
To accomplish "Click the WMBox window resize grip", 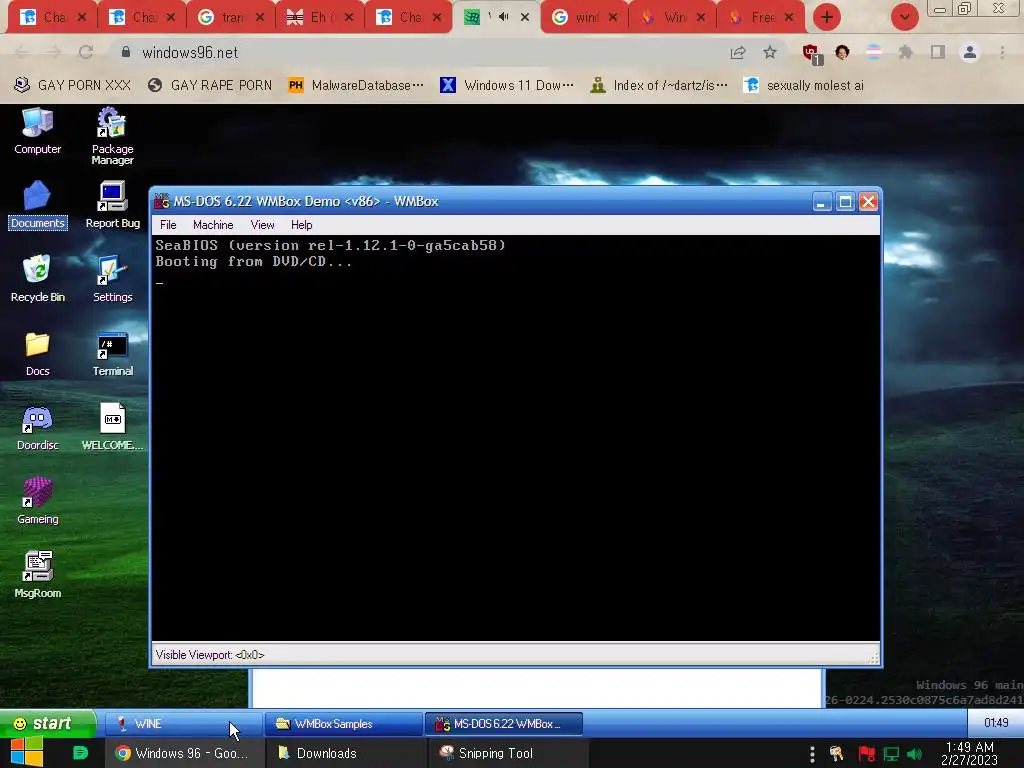I will [873, 658].
